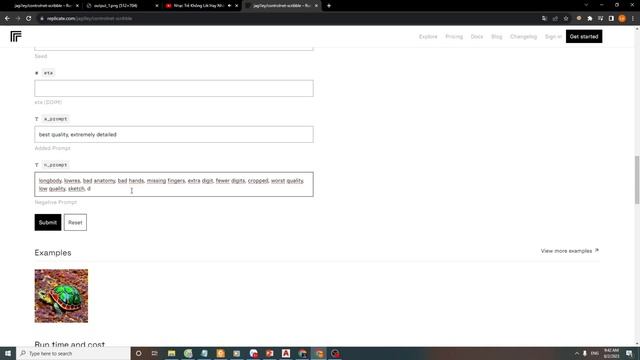Click the 'n_prompt' field label
The width and height of the screenshot is (640, 360).
56,165
